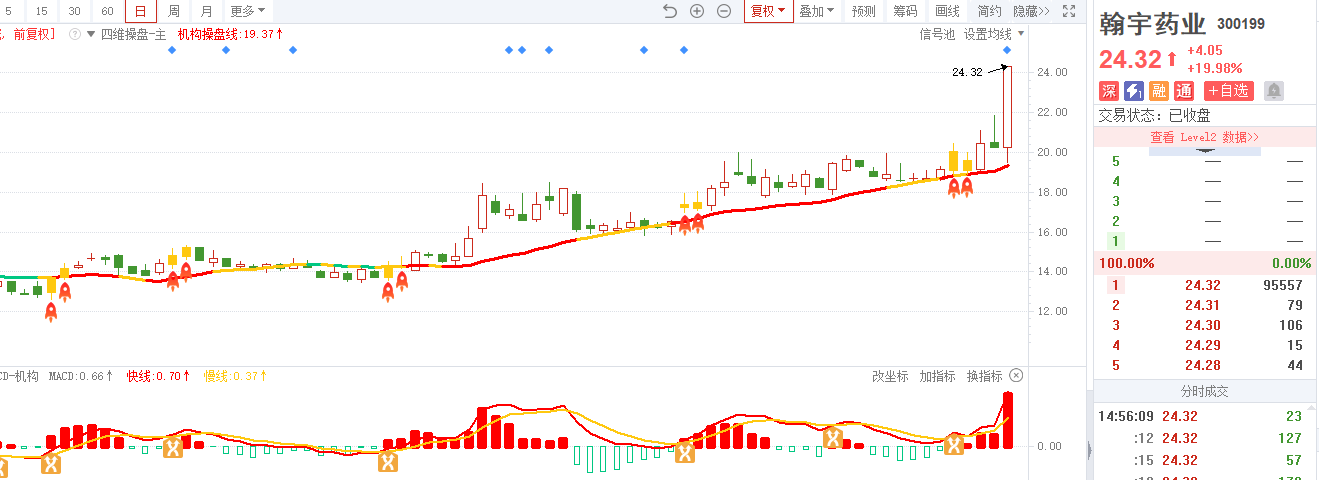Open the 筹码 chip distribution tab
This screenshot has height=480, width=1319.
point(905,12)
